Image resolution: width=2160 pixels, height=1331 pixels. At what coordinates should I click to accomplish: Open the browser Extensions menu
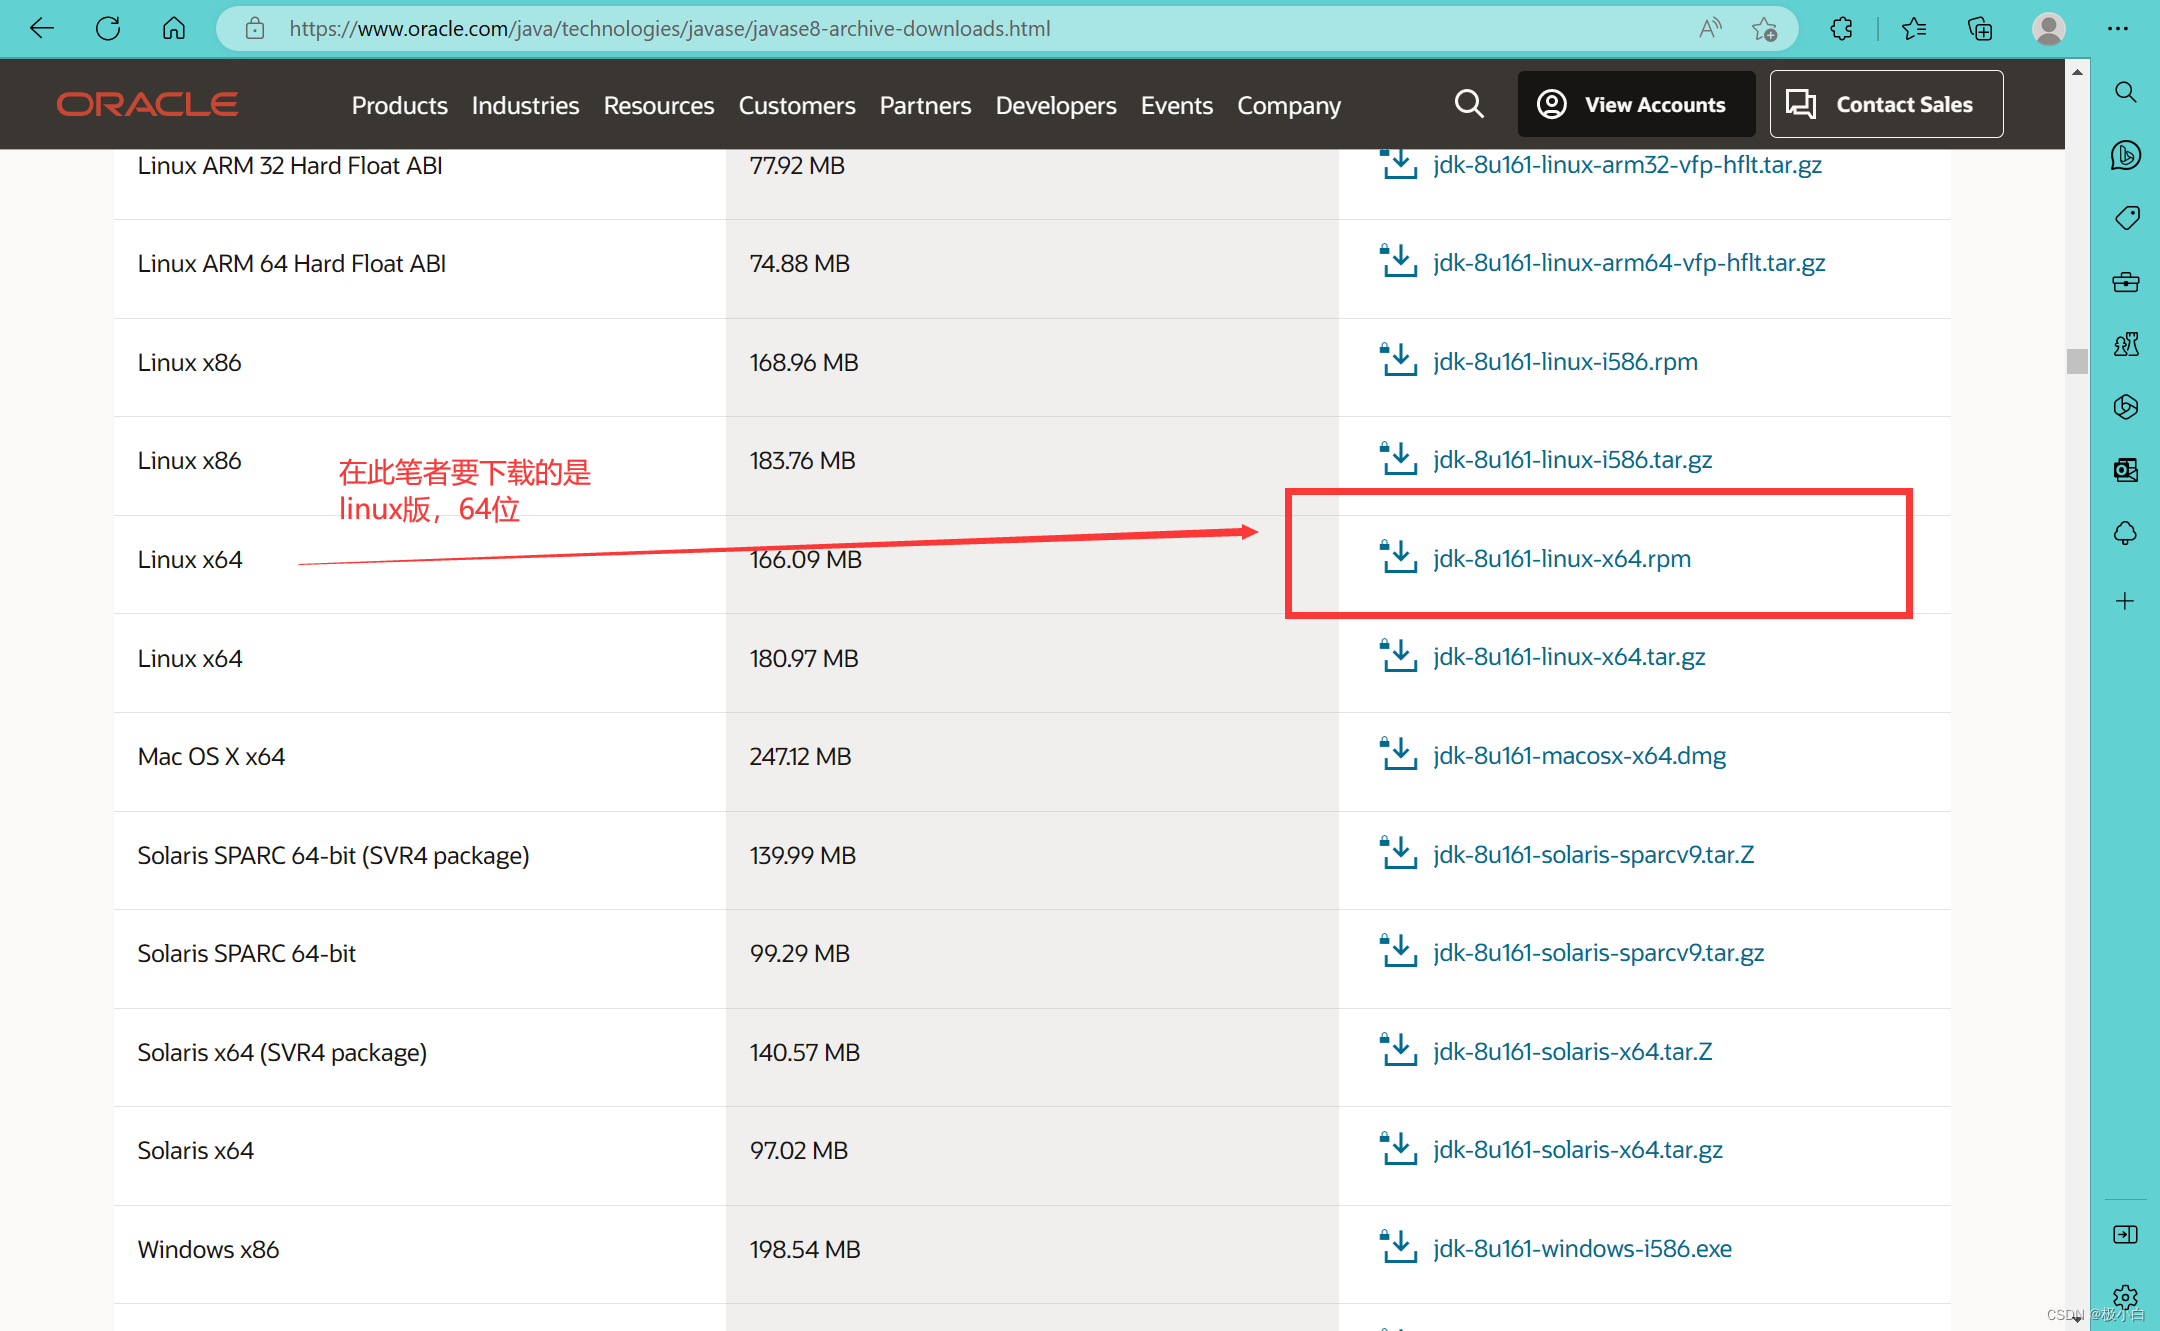[1841, 28]
